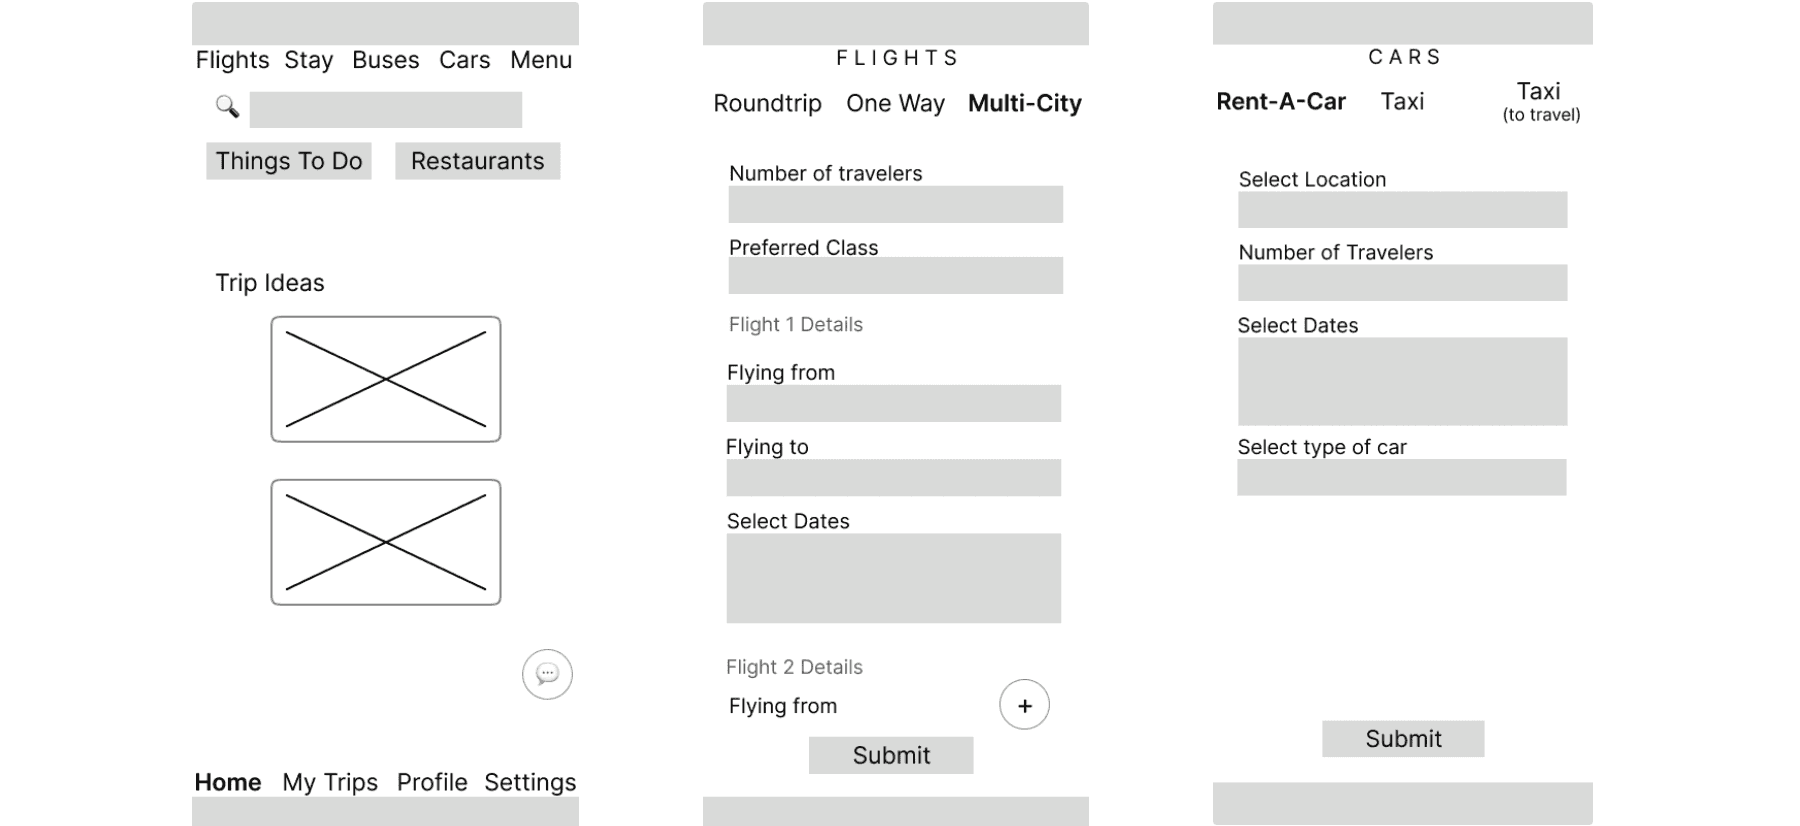The width and height of the screenshot is (1800, 826).
Task: Select the Roundtrip flight option
Action: pyautogui.click(x=767, y=103)
